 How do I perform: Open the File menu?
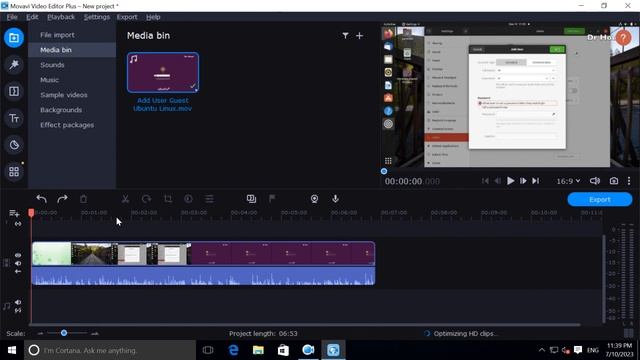coord(12,17)
